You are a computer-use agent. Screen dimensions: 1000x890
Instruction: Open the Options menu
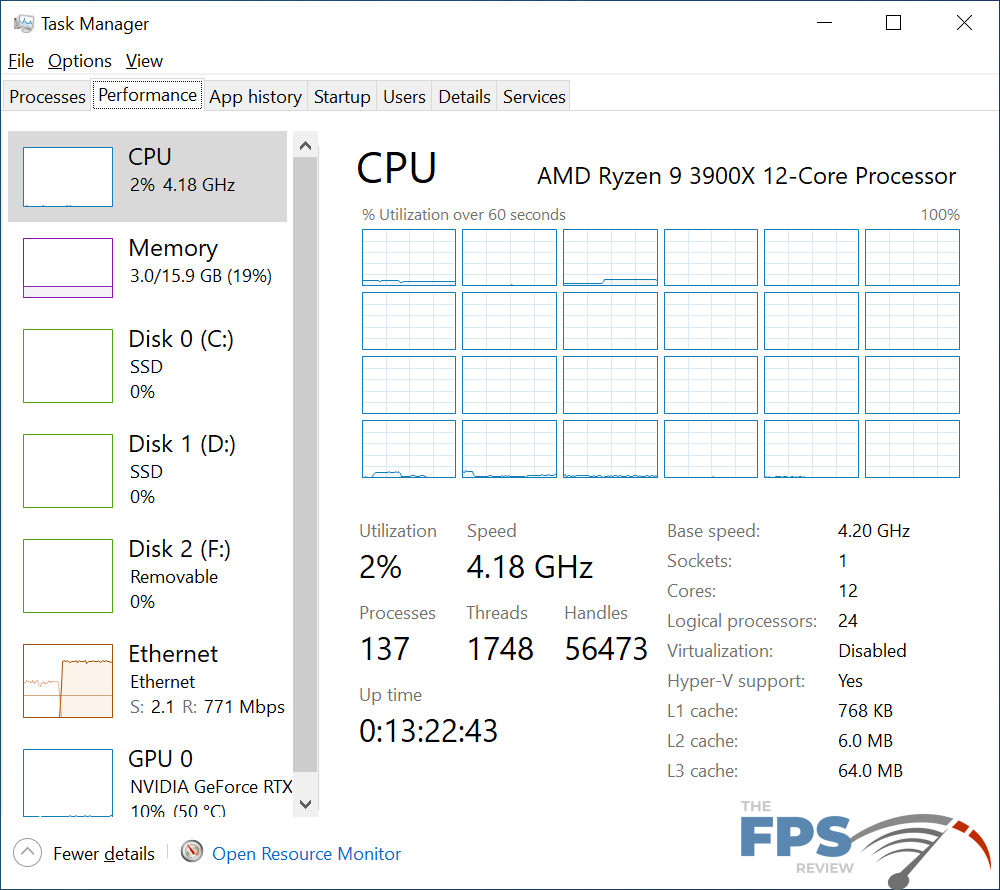(x=80, y=61)
